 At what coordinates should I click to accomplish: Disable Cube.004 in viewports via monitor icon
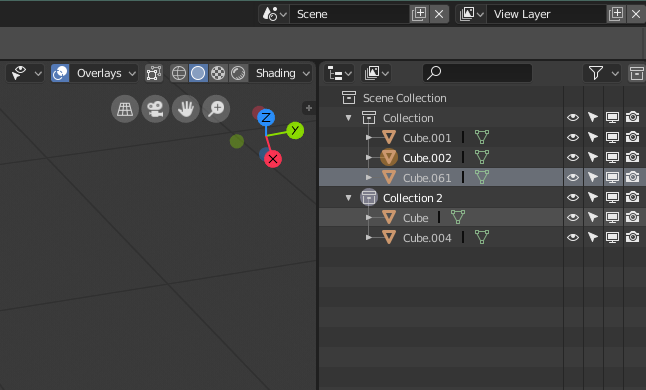coord(613,238)
